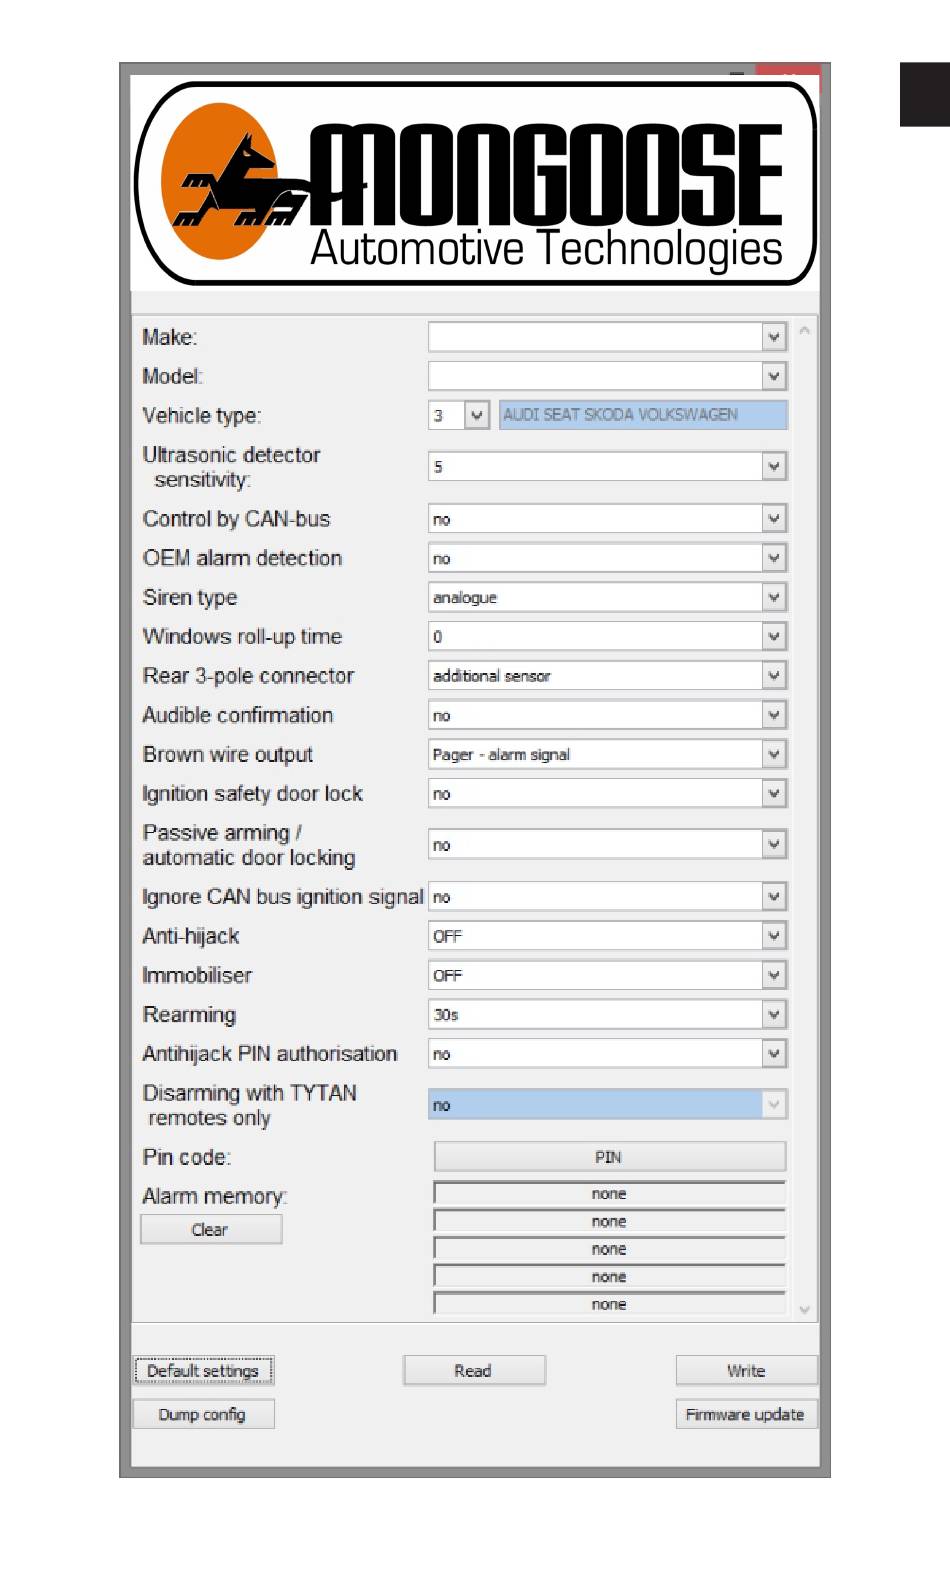This screenshot has width=950, height=1583.
Task: Expand the Antihijack PIN authorisation dropdown
Action: click(607, 1054)
